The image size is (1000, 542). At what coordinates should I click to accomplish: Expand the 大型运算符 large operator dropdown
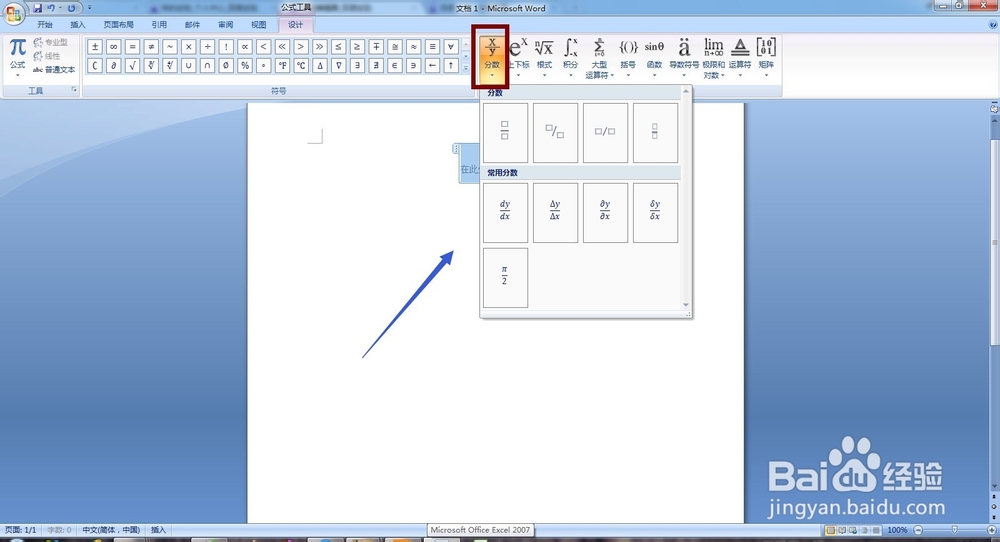[599, 58]
